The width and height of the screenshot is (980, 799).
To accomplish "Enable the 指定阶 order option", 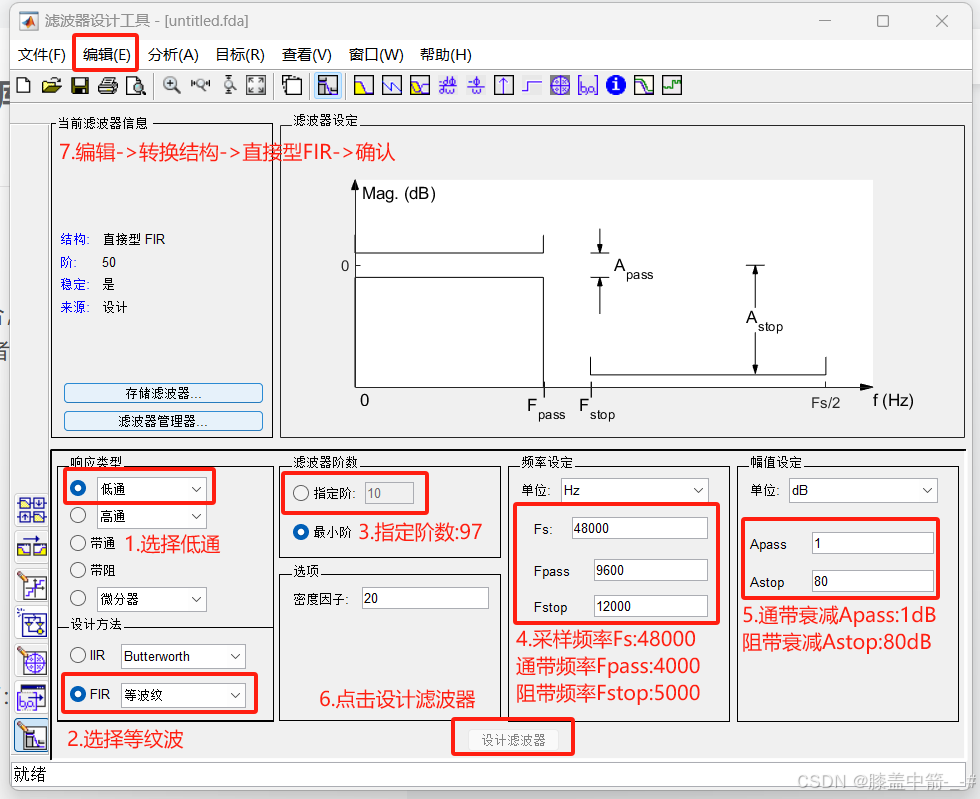I will point(301,492).
